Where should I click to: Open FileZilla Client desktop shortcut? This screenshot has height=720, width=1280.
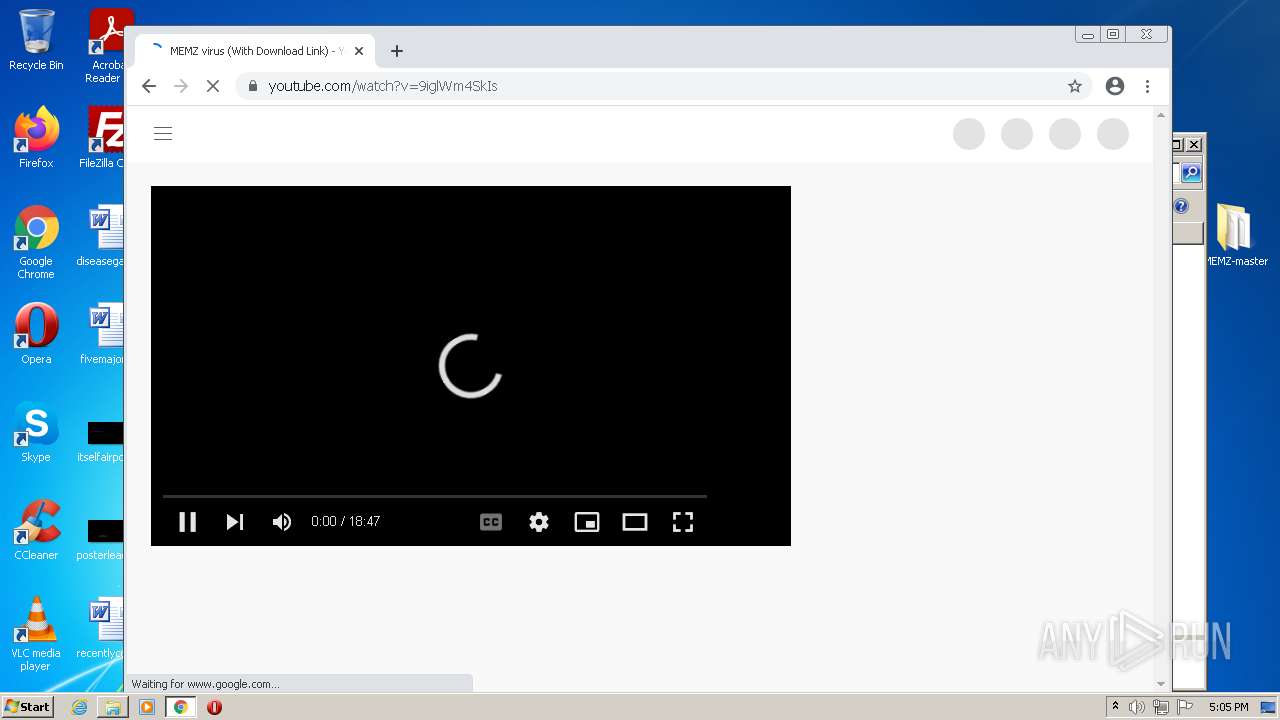point(101,138)
